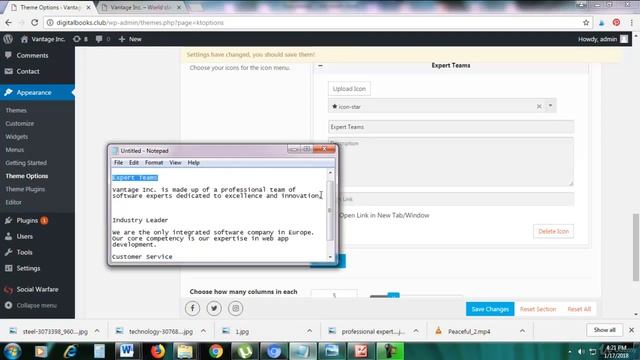Open Notepad Help menu
Image resolution: width=640 pixels, height=360 pixels.
193,162
